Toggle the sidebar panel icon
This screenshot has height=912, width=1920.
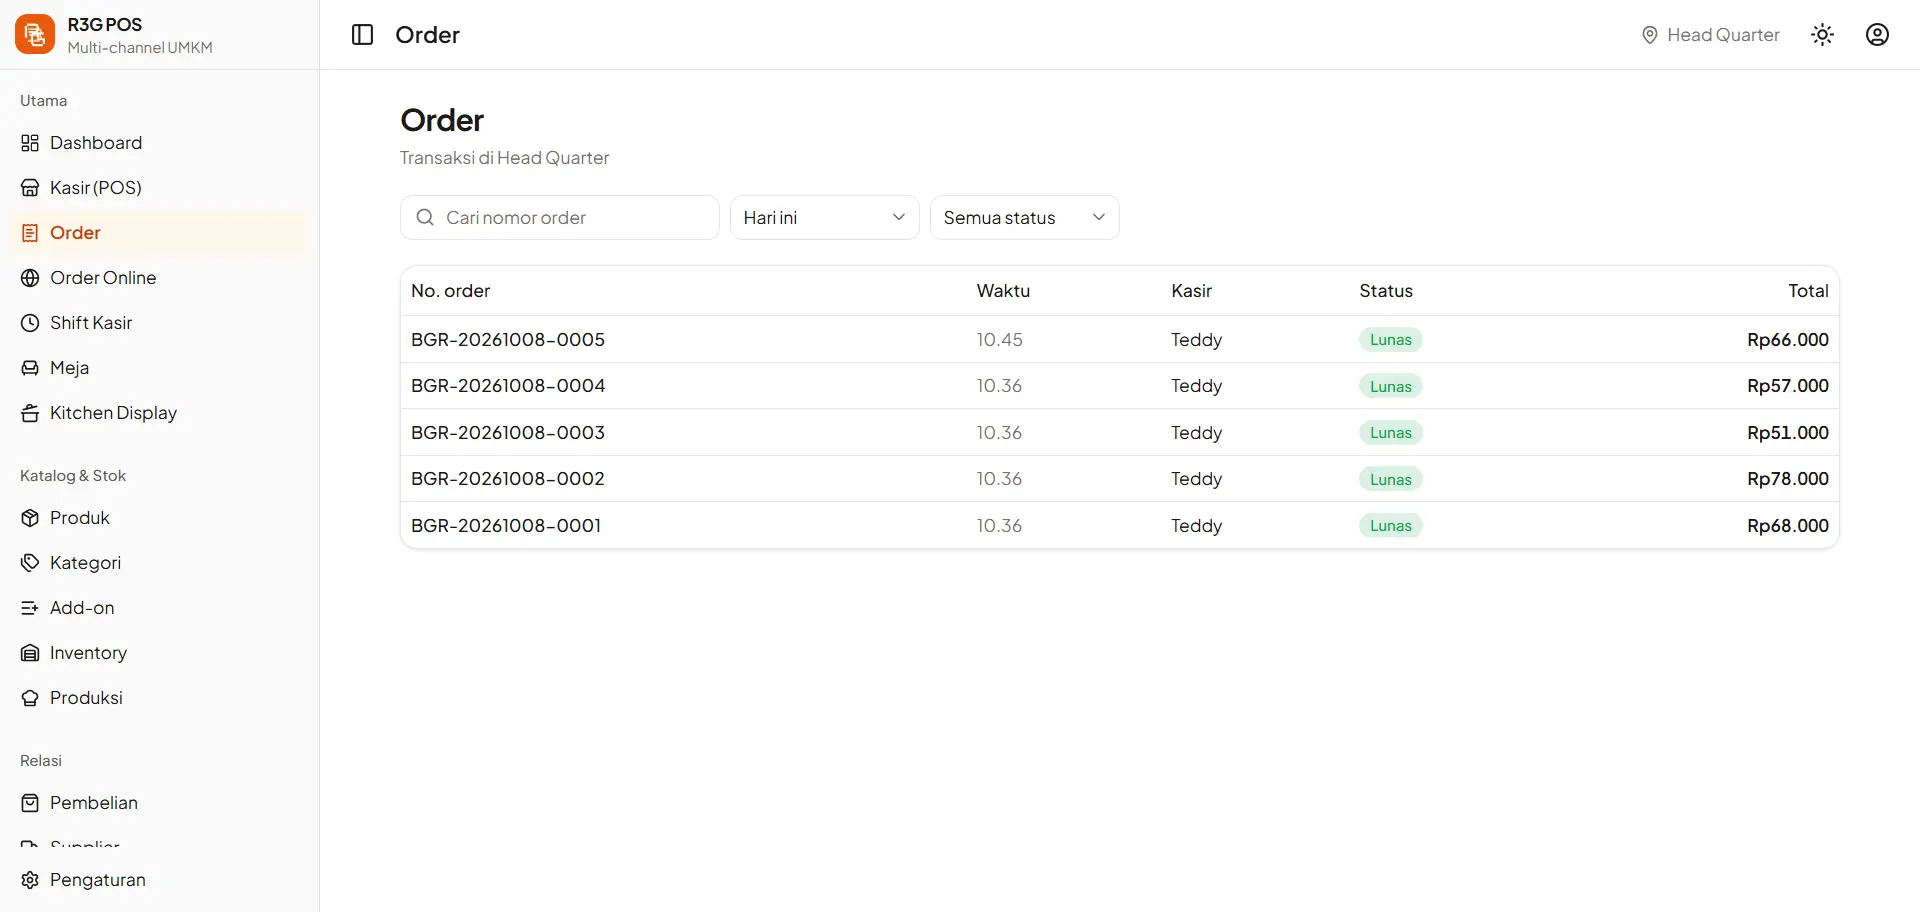click(362, 35)
